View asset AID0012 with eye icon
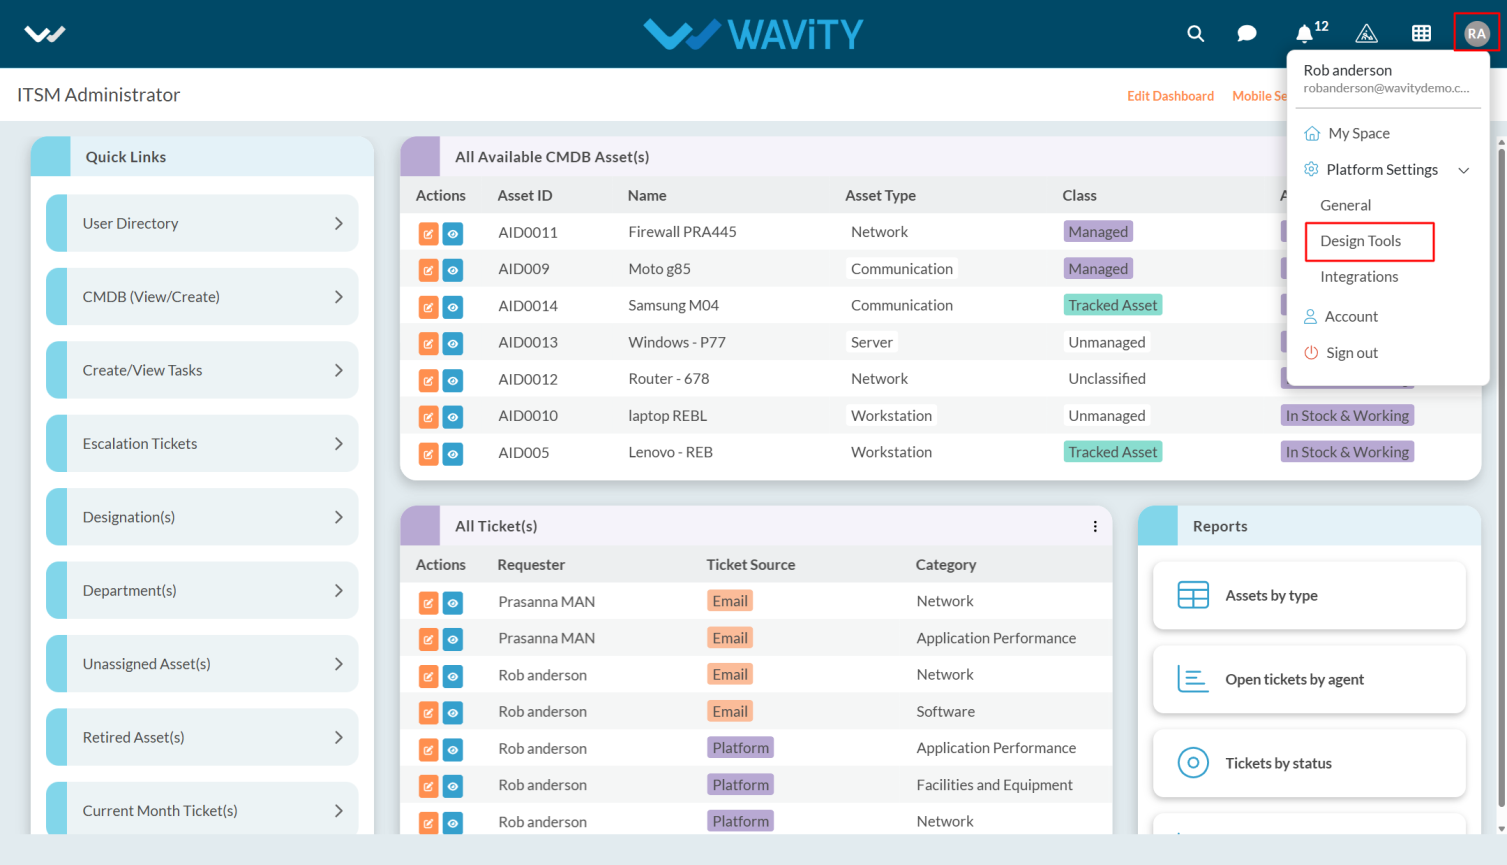 point(453,380)
